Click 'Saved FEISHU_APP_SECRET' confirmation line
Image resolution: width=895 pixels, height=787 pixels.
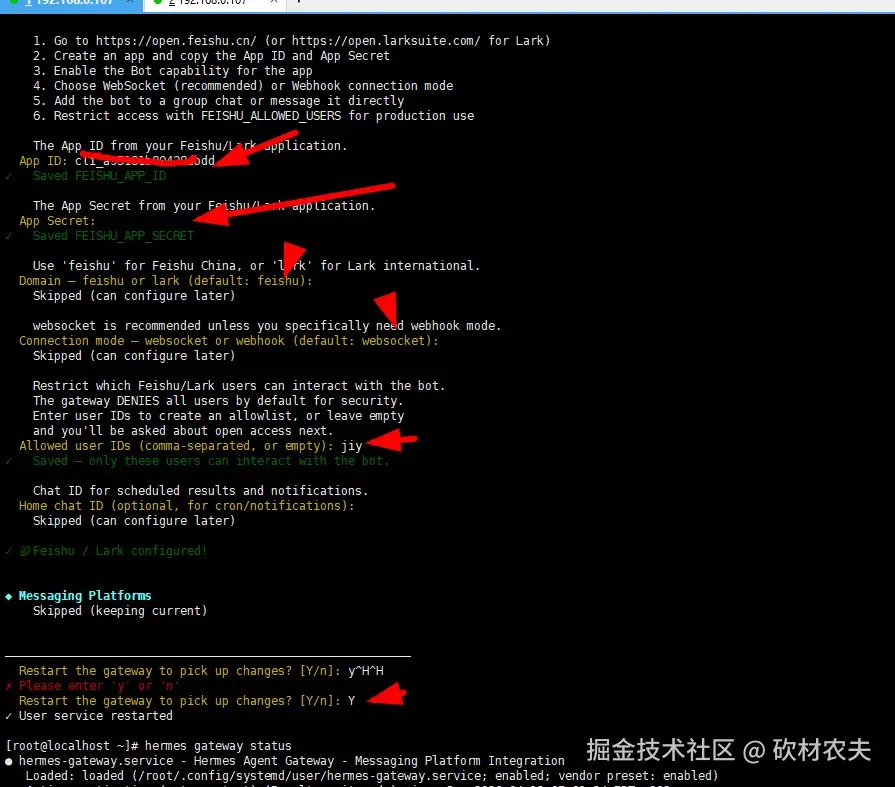(113, 236)
